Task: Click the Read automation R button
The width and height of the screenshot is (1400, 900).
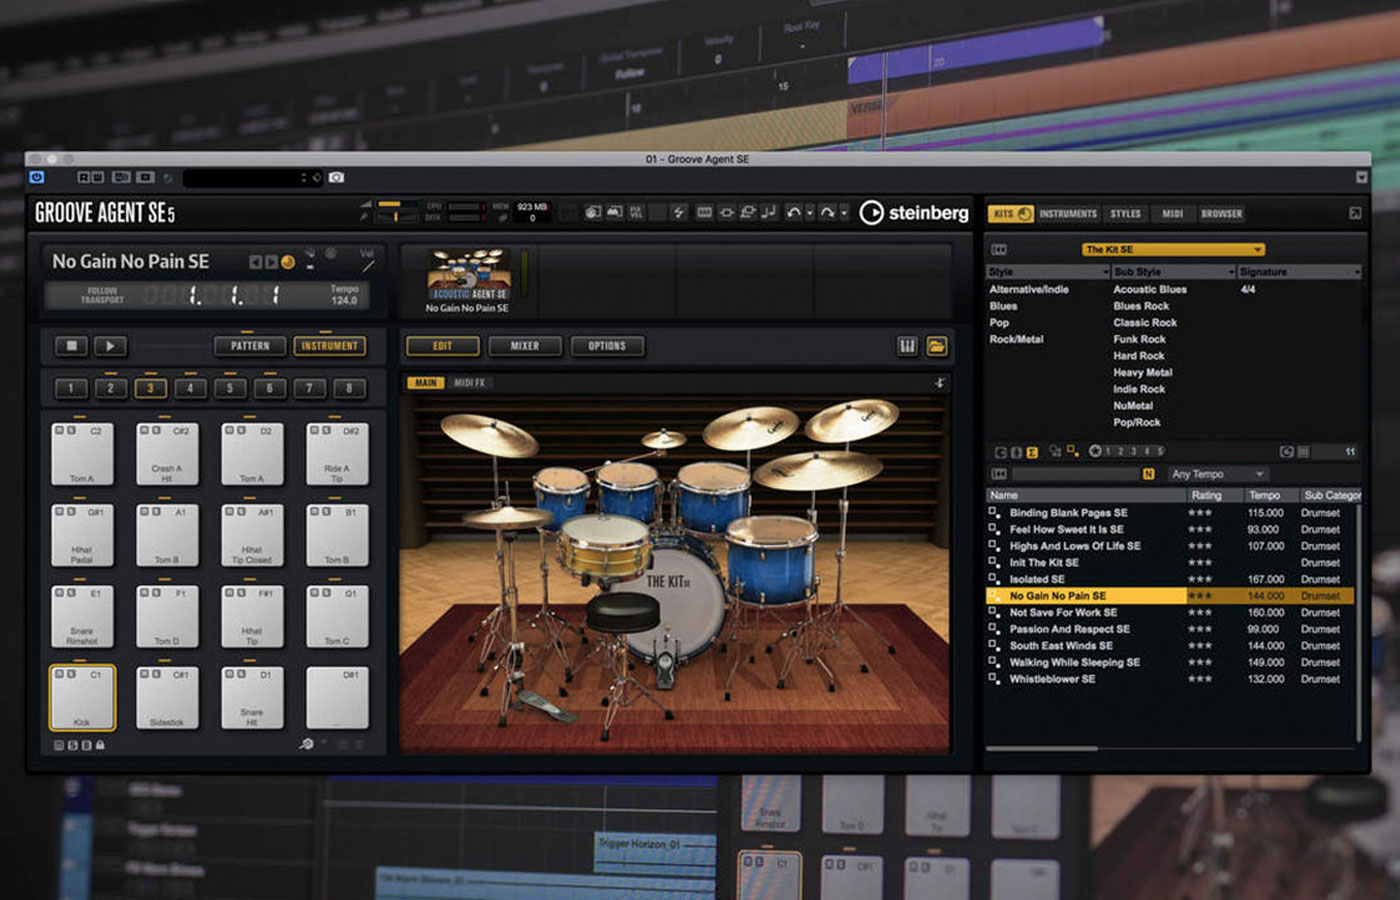Action: [85, 177]
